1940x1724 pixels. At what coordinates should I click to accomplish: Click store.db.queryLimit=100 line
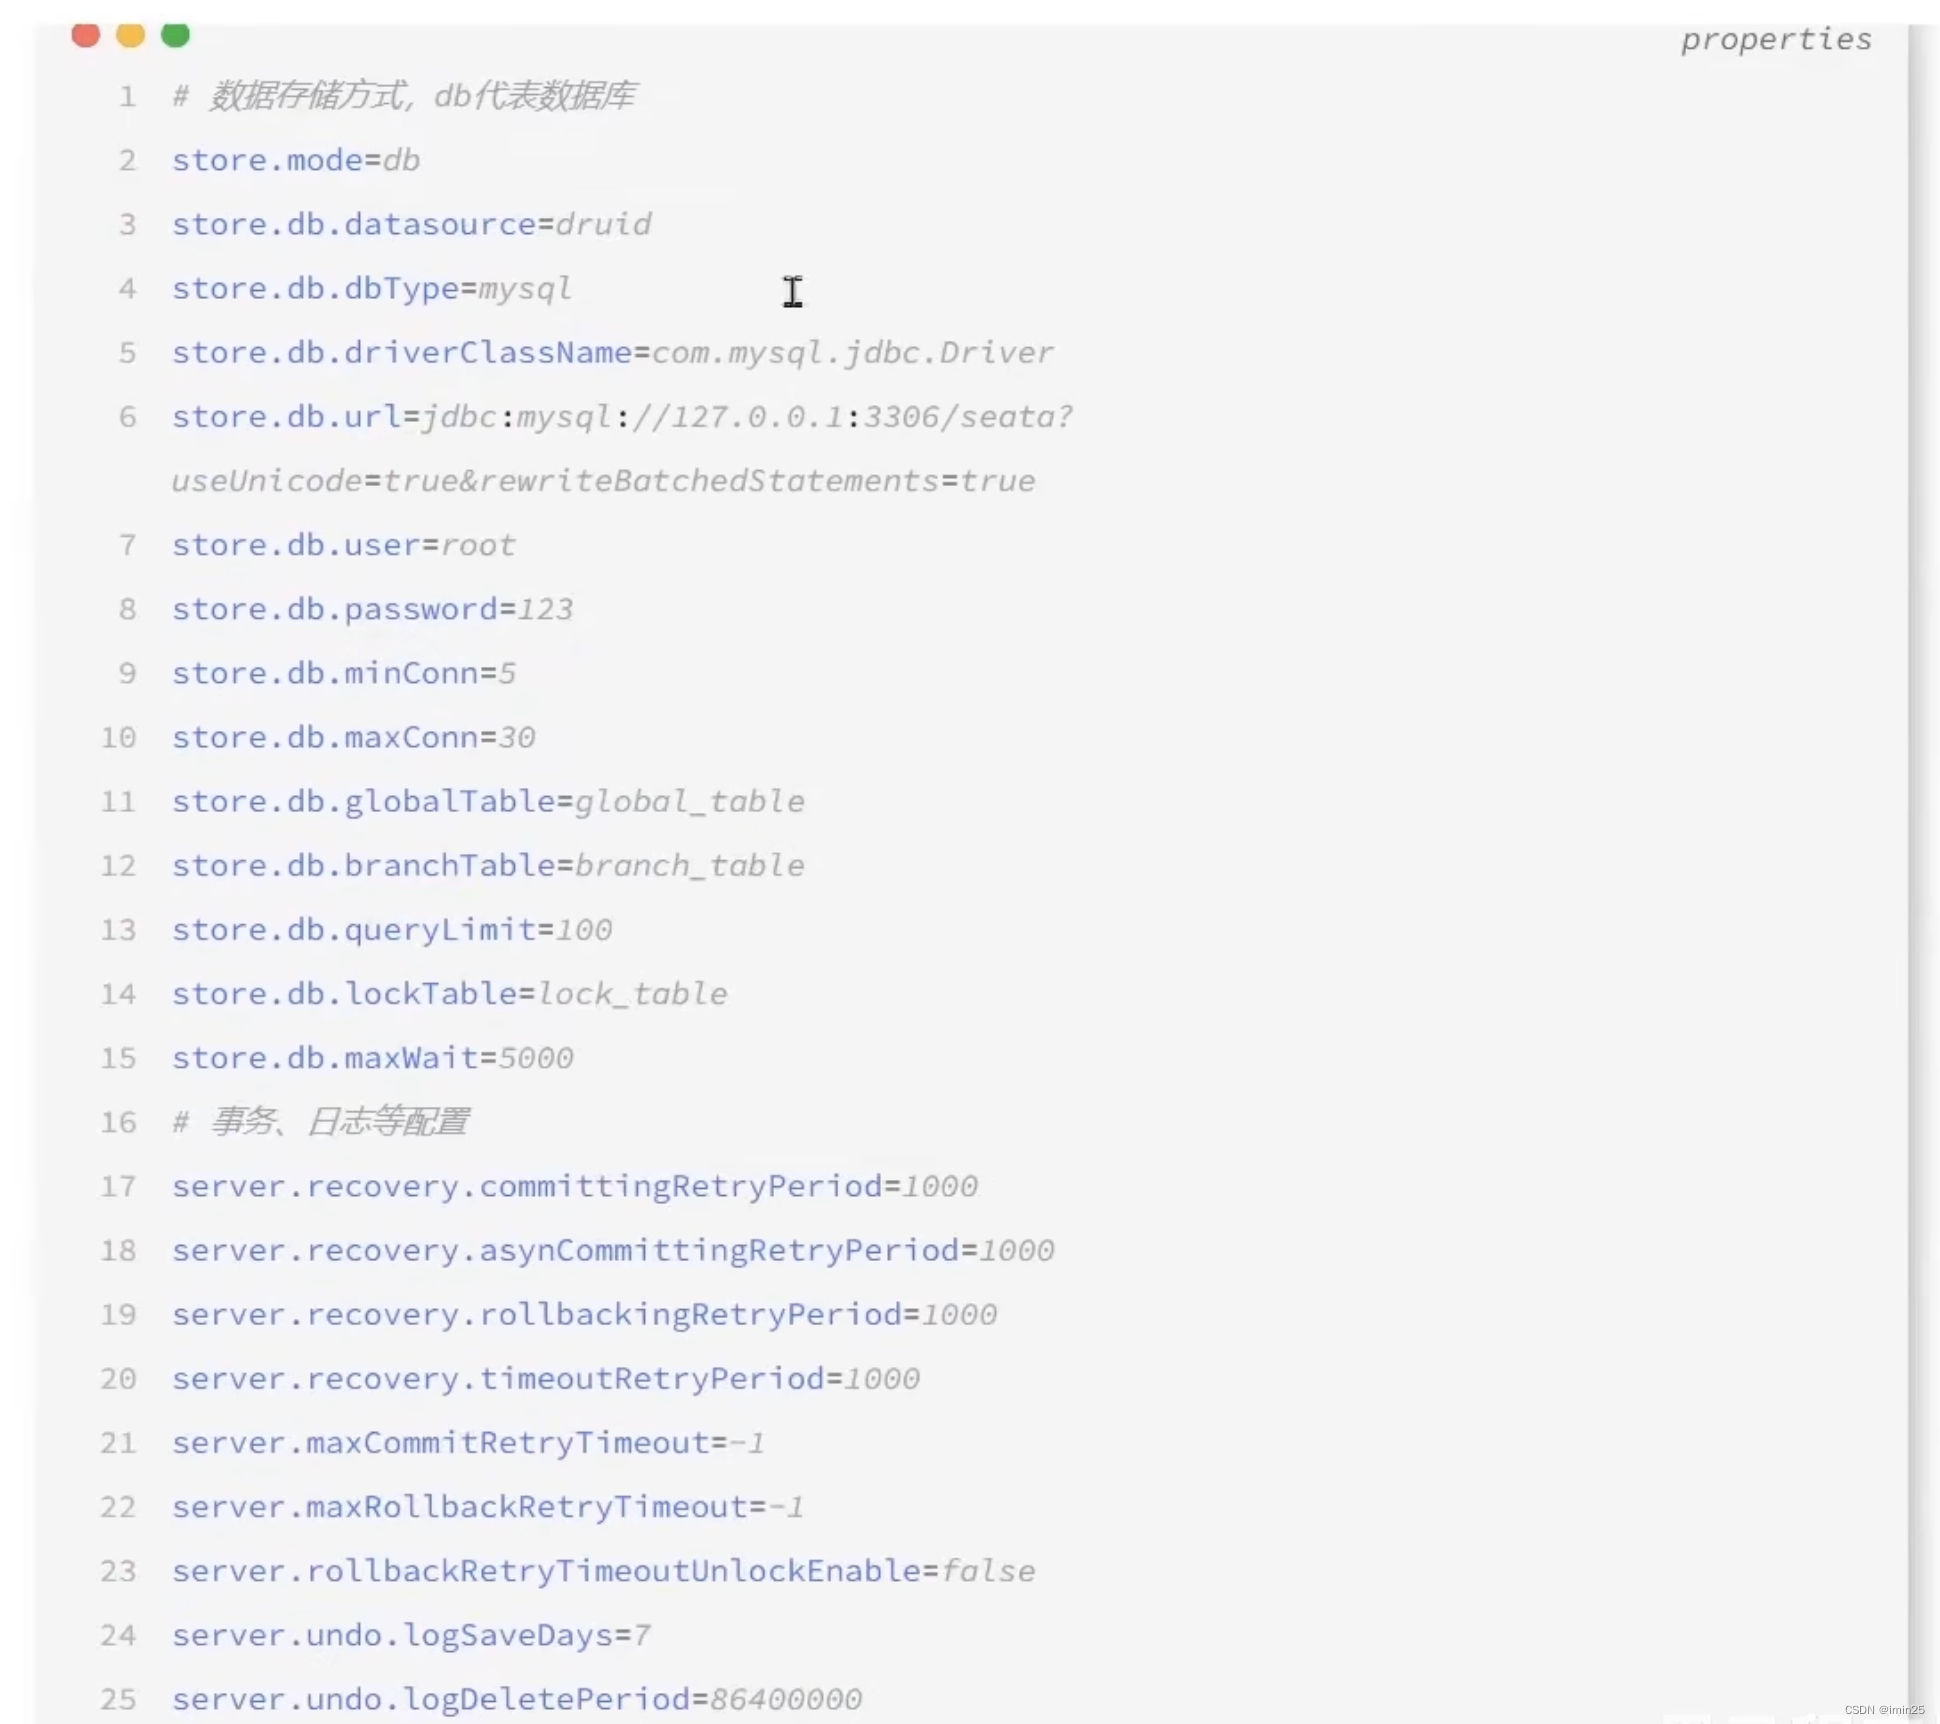click(391, 930)
